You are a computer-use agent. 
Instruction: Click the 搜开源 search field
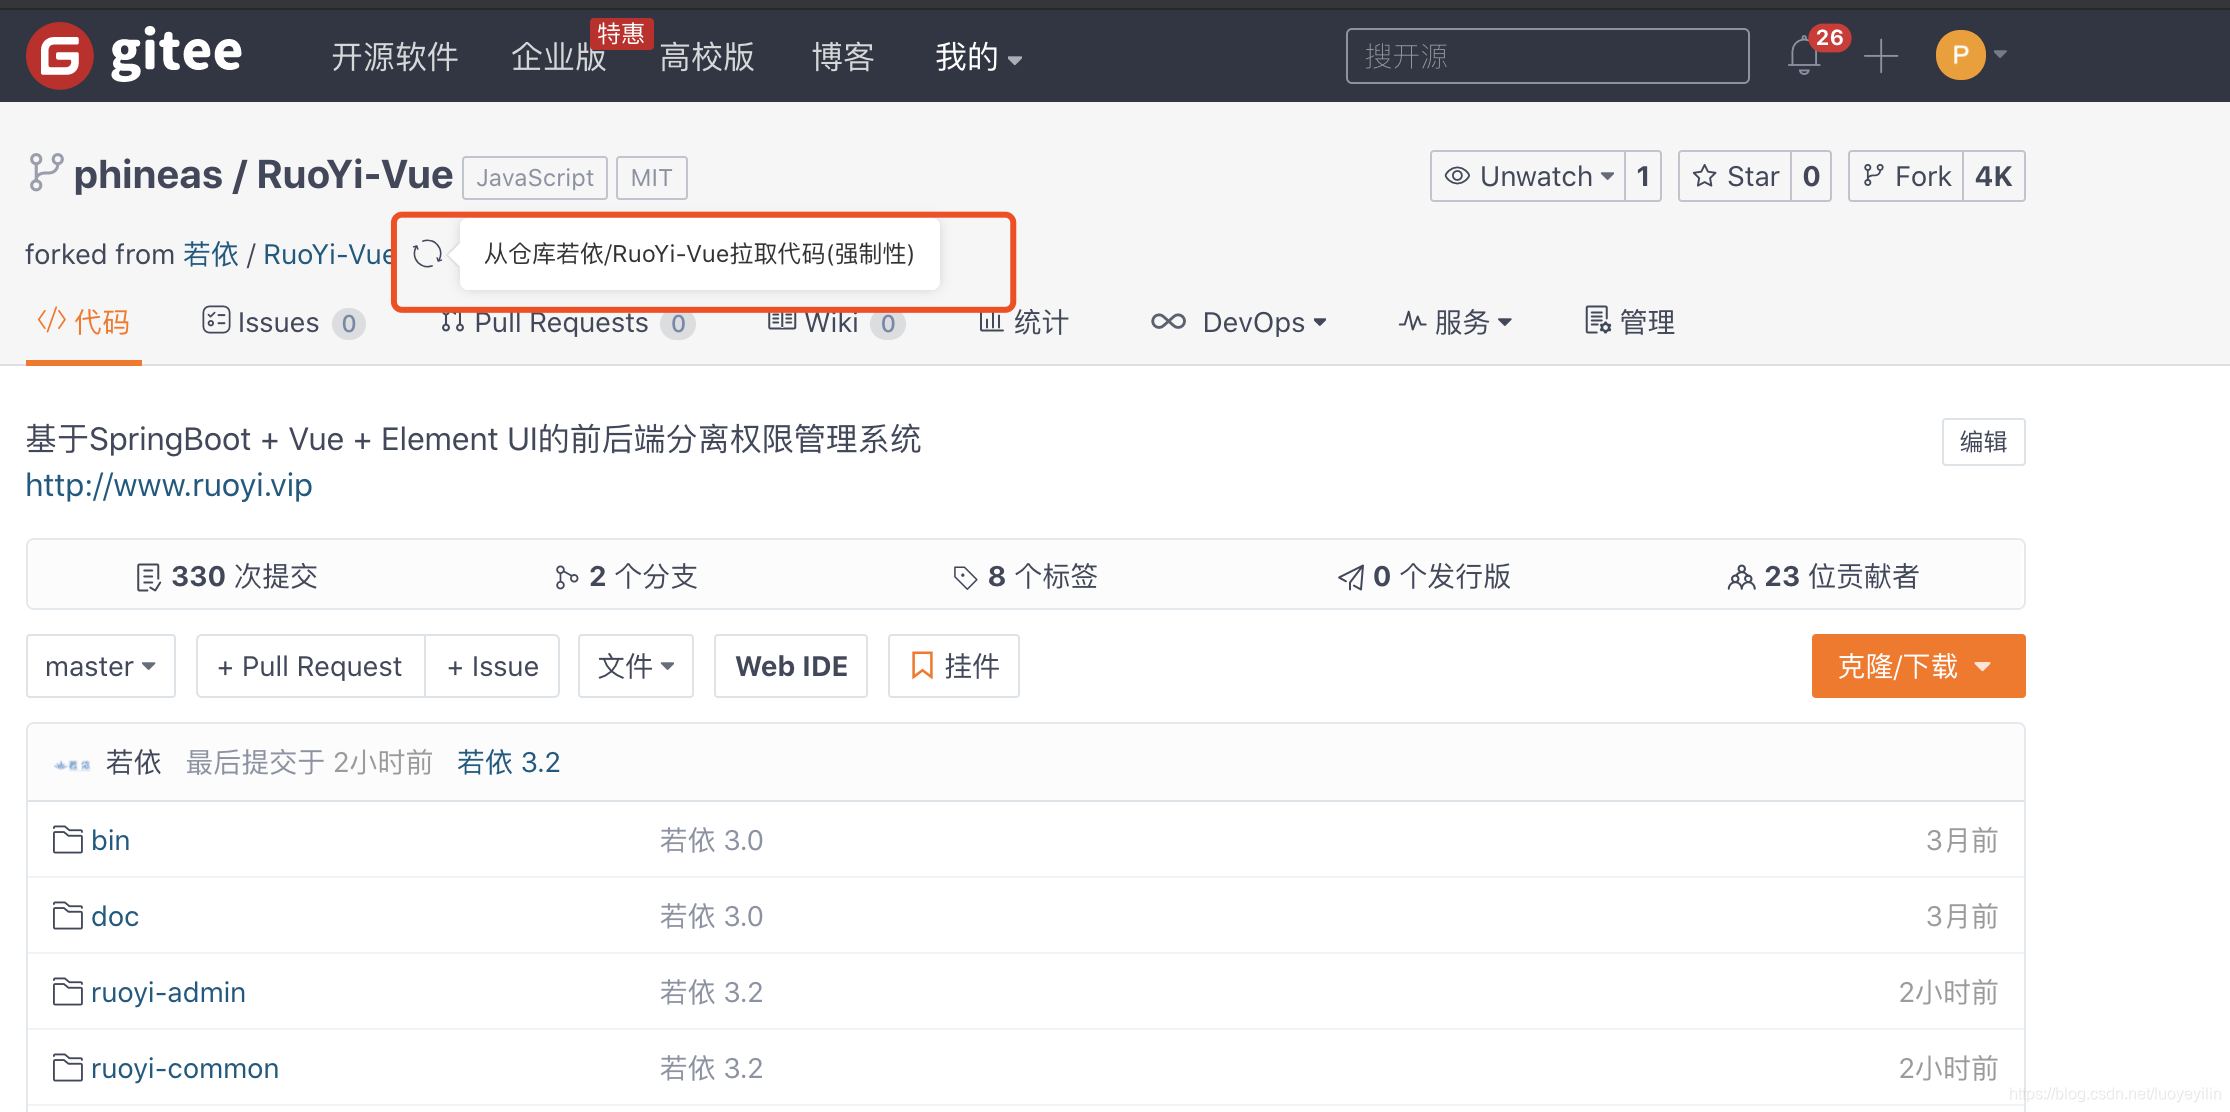coord(1547,56)
